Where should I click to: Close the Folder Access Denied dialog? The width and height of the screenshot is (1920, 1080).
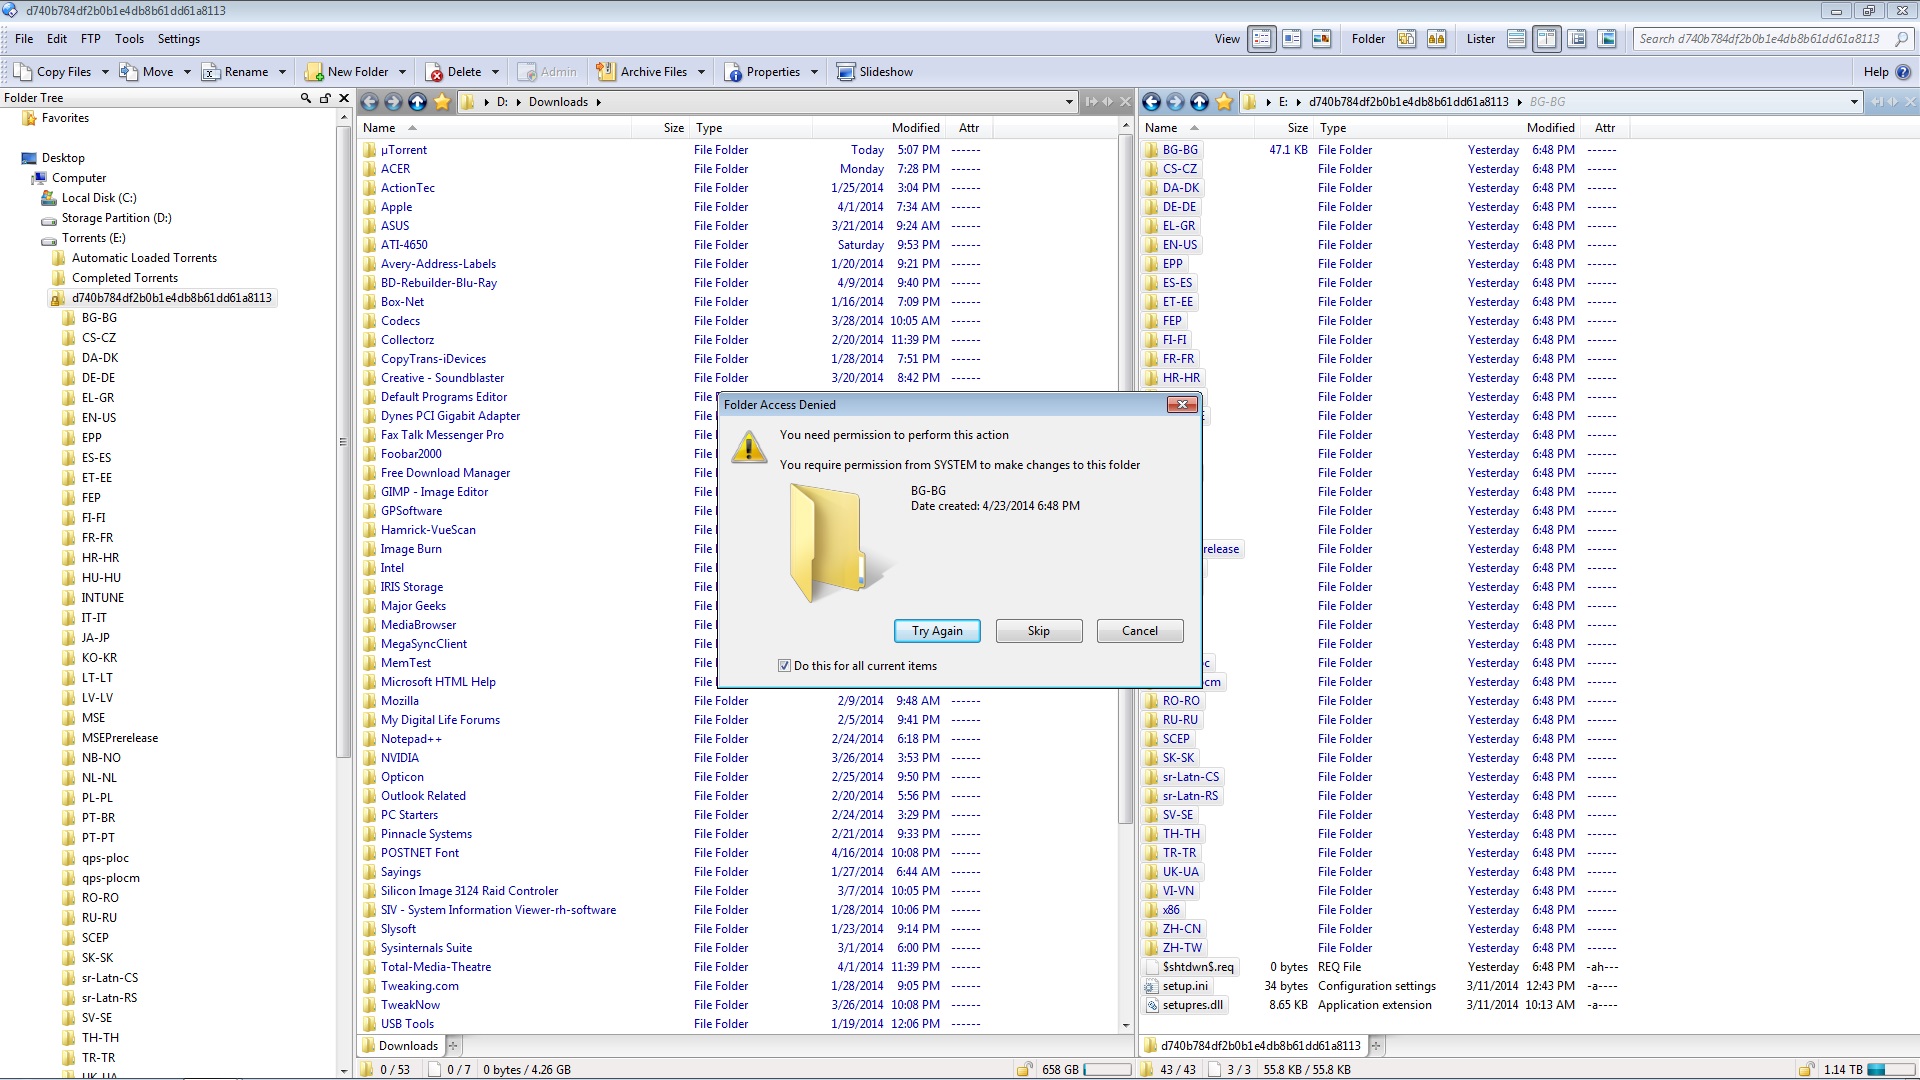[x=1182, y=405]
